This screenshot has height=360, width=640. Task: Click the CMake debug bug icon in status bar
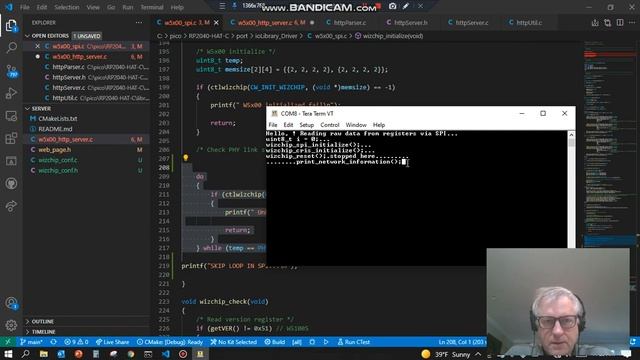coord(312,342)
